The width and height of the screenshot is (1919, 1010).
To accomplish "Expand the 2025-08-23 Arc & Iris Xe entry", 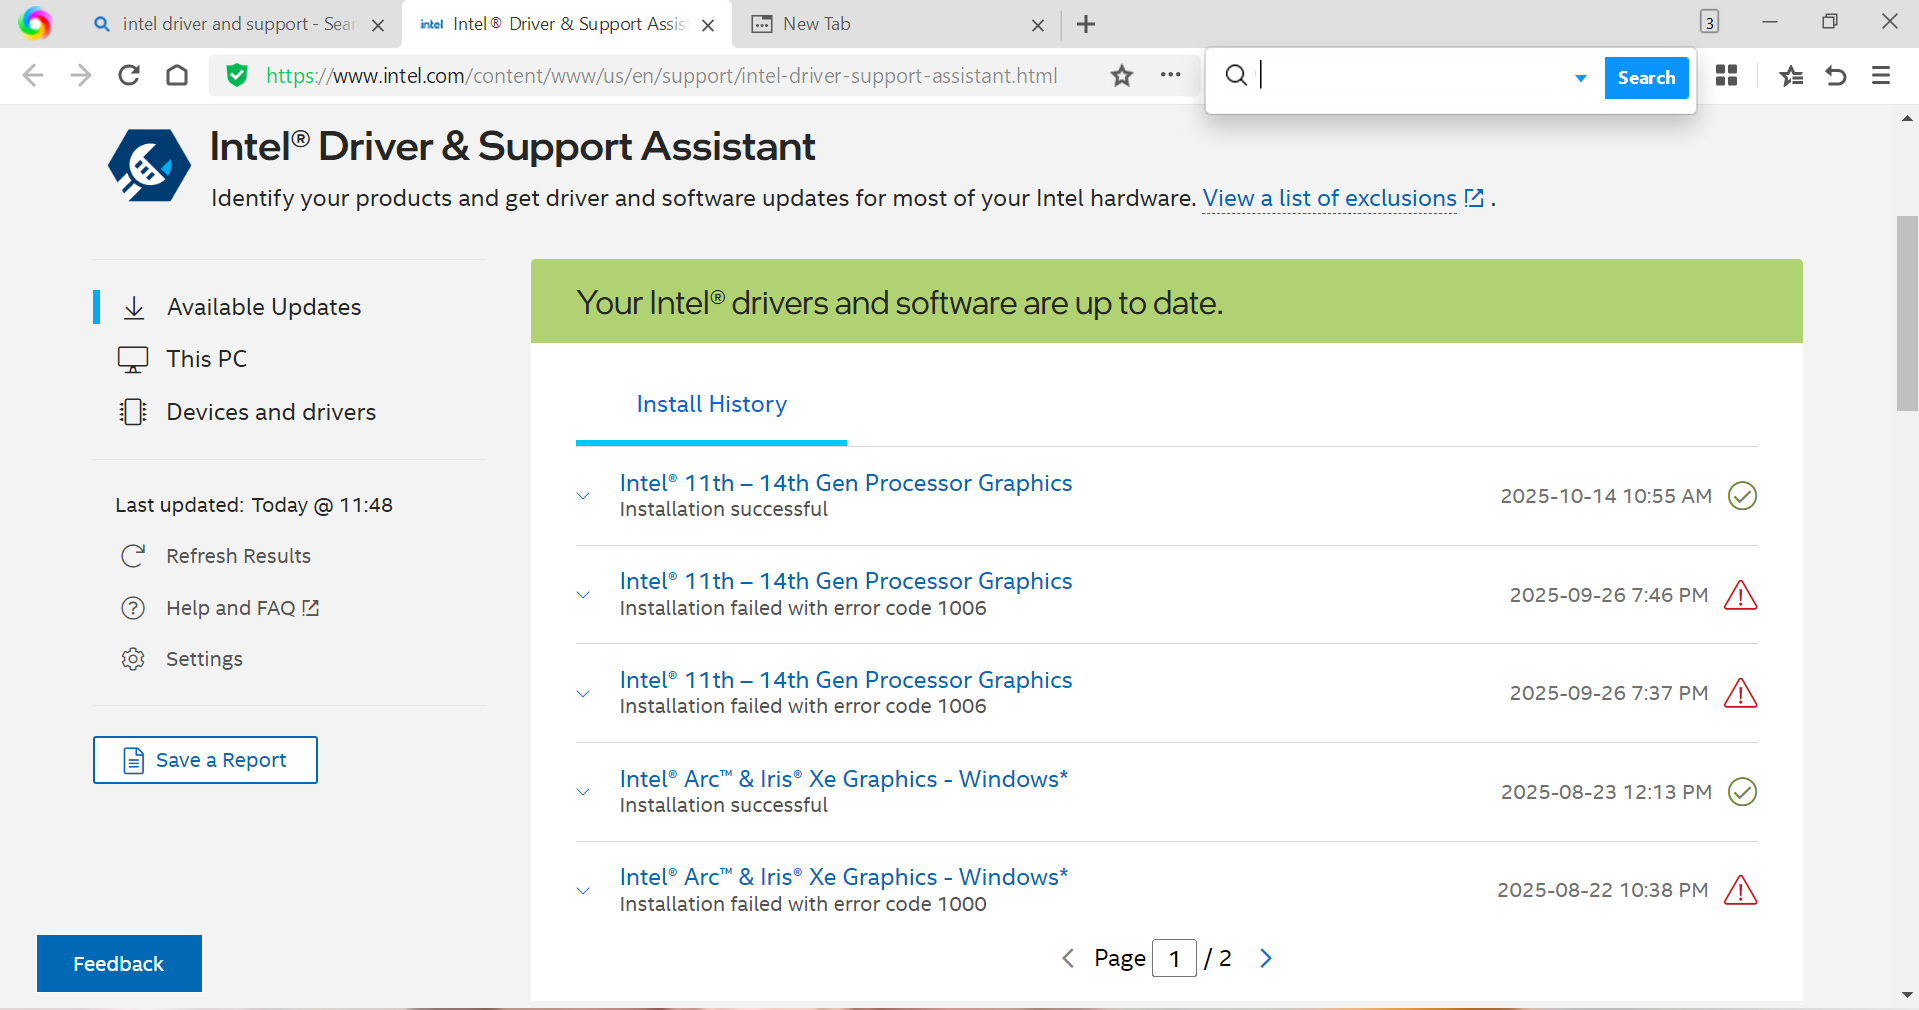I will (583, 792).
